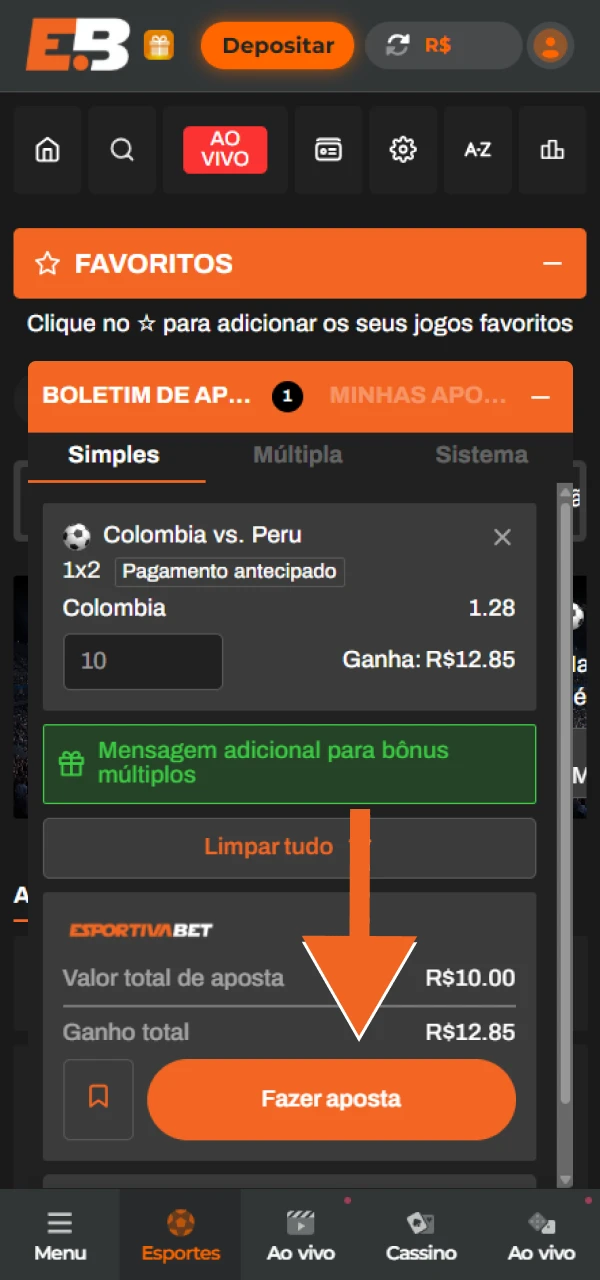
Task: Select the stake amount input showing 10
Action: [x=142, y=661]
